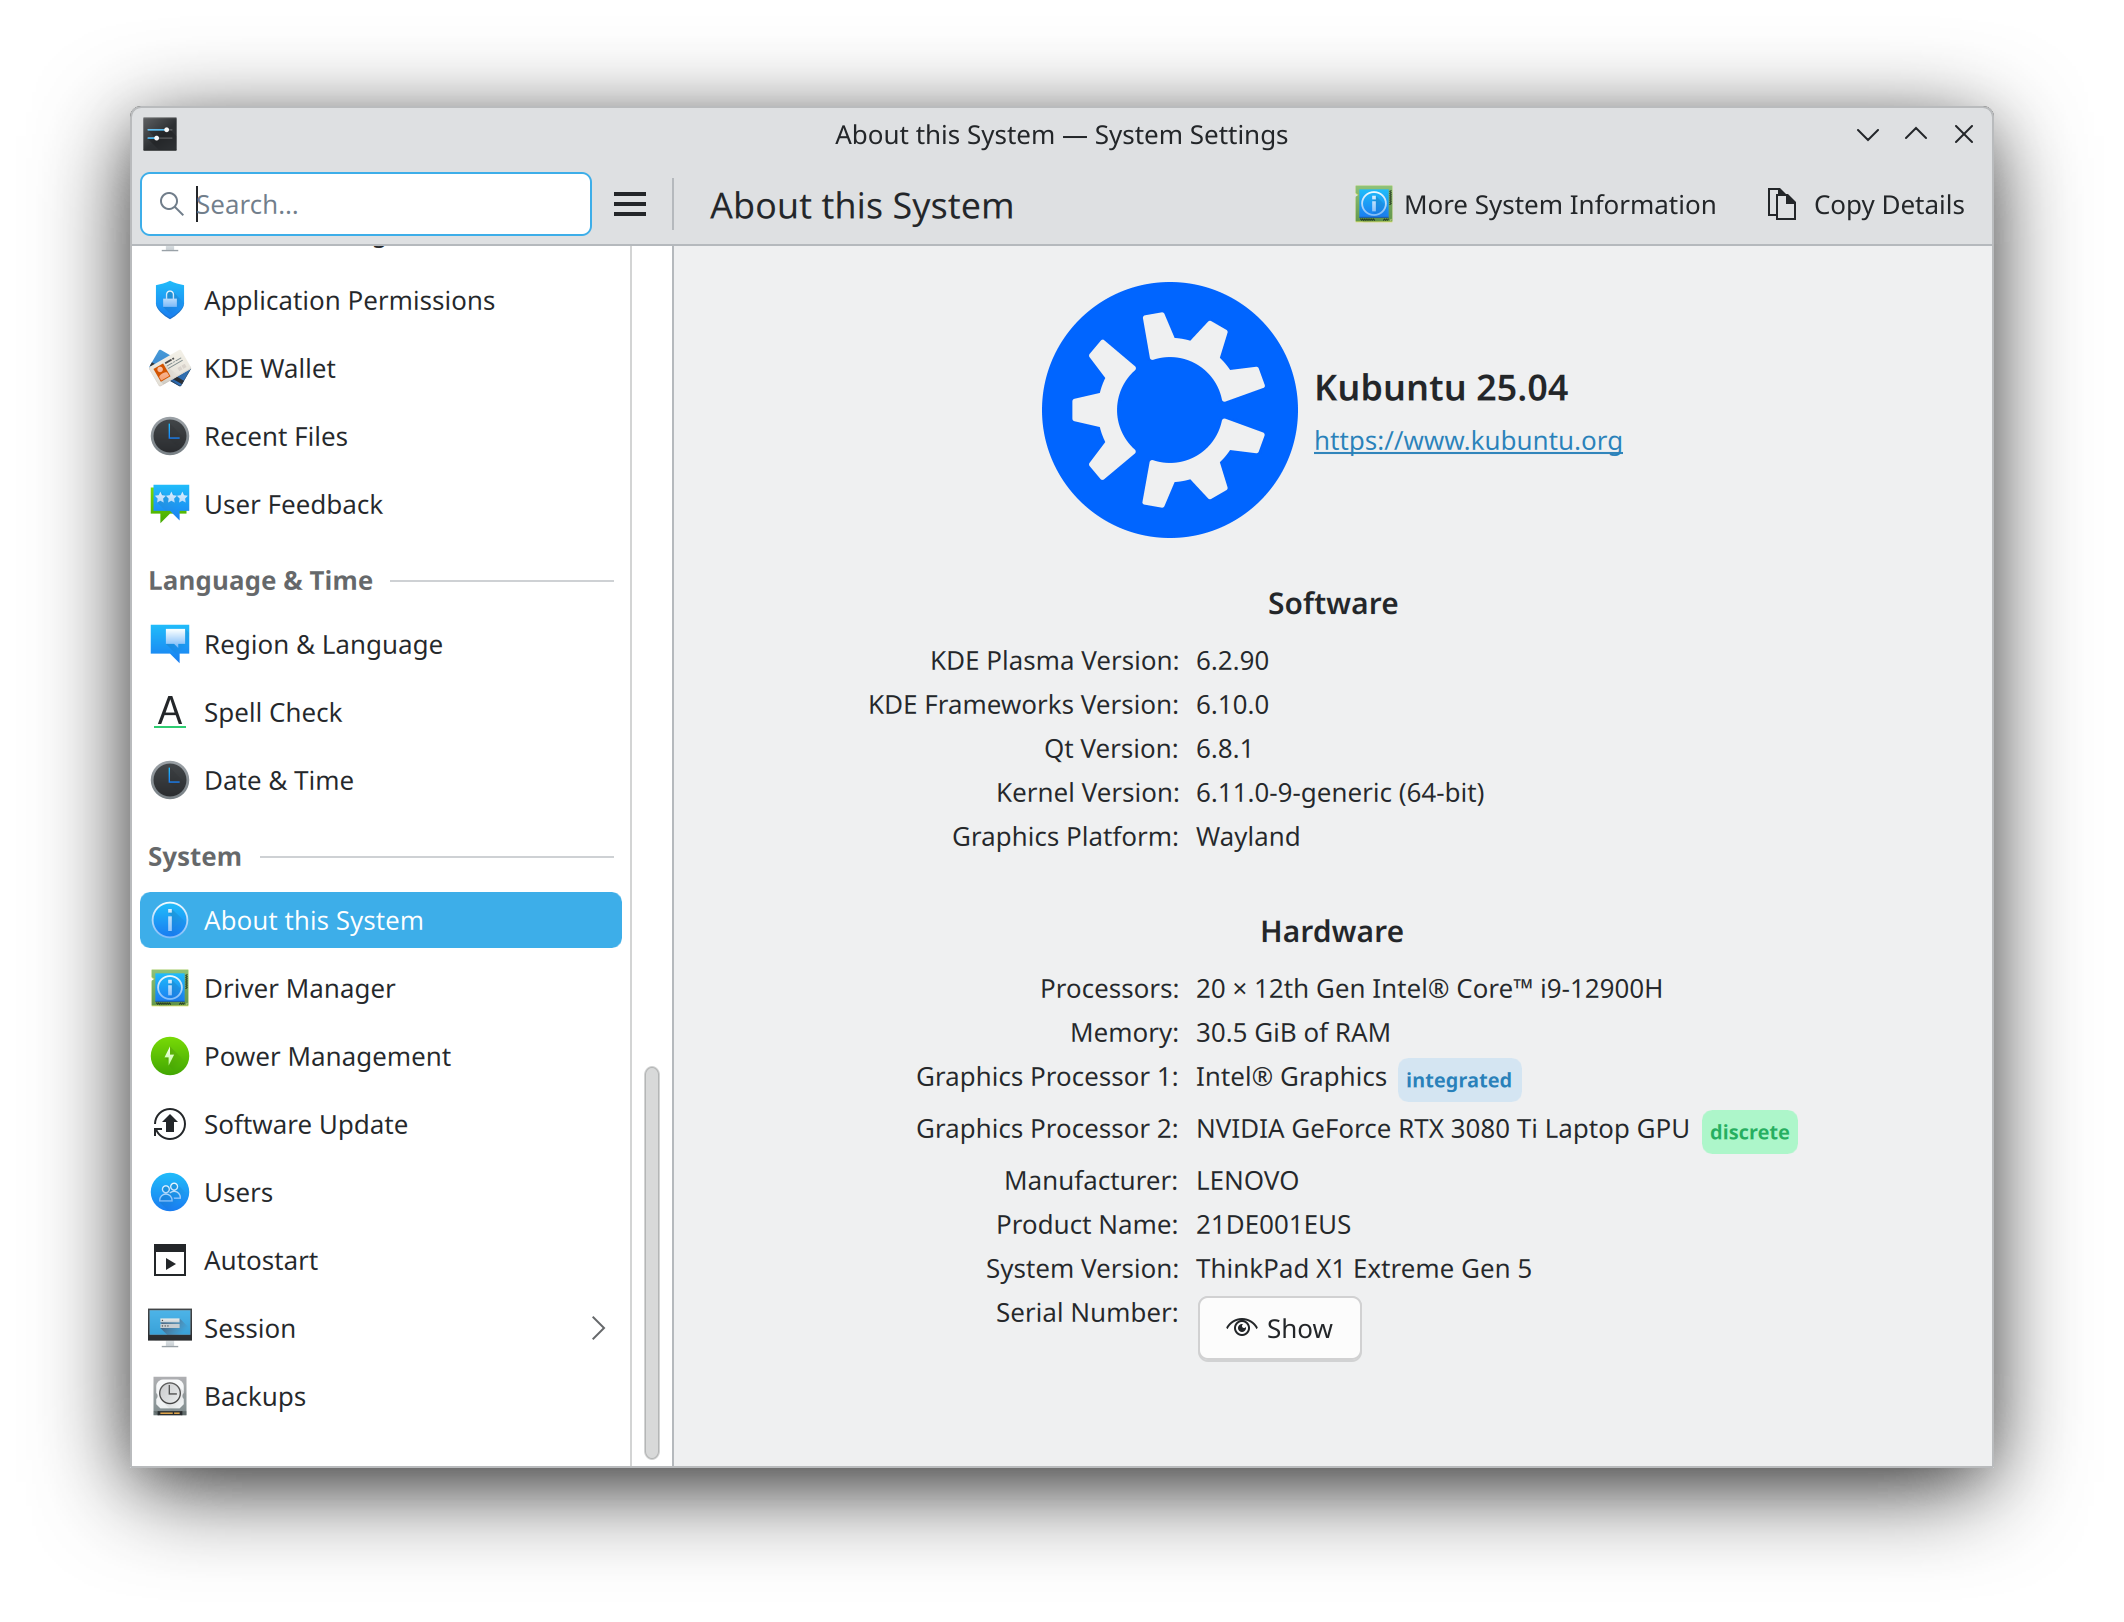Click Qt Version 6.8.1 value
This screenshot has height=1622, width=2124.
(1224, 748)
